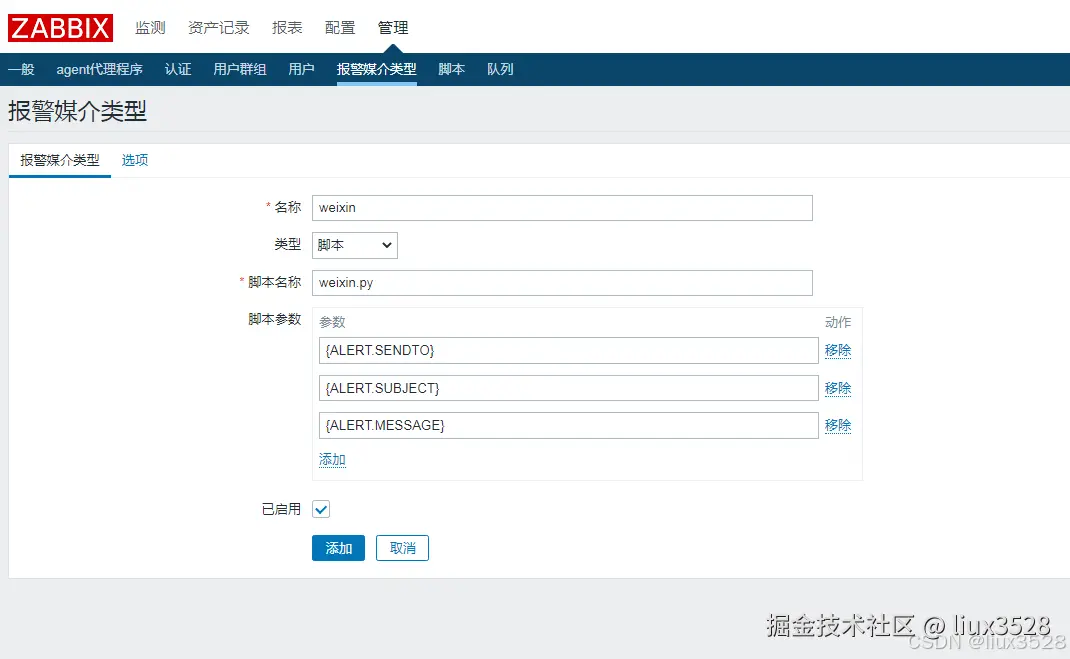This screenshot has width=1070, height=659.
Task: Click the {ALERT.MESSAGE} parameter field
Action: (x=568, y=426)
